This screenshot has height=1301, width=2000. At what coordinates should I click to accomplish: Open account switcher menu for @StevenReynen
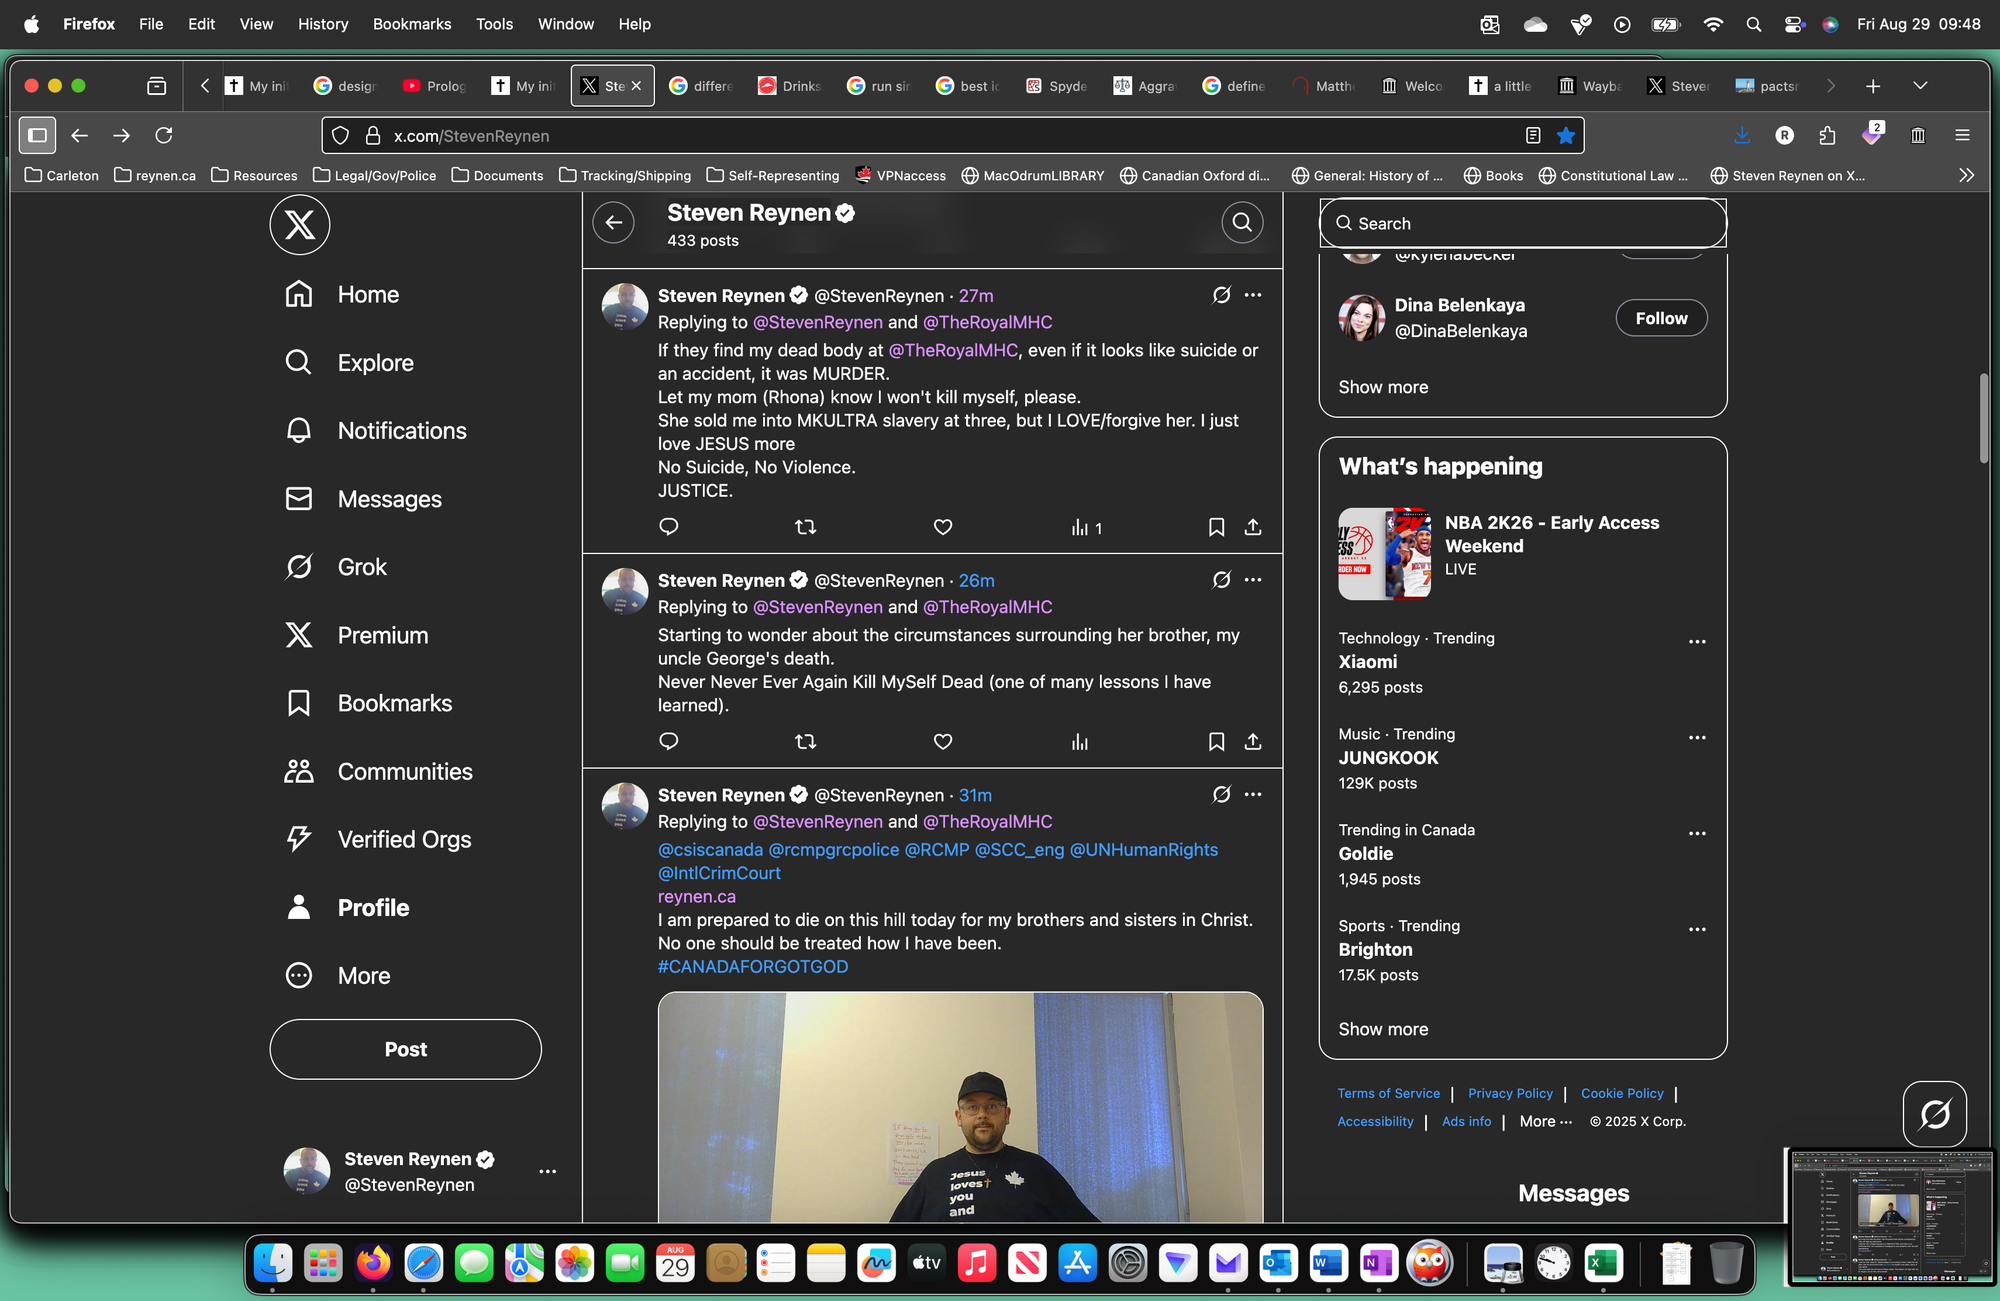point(547,1171)
